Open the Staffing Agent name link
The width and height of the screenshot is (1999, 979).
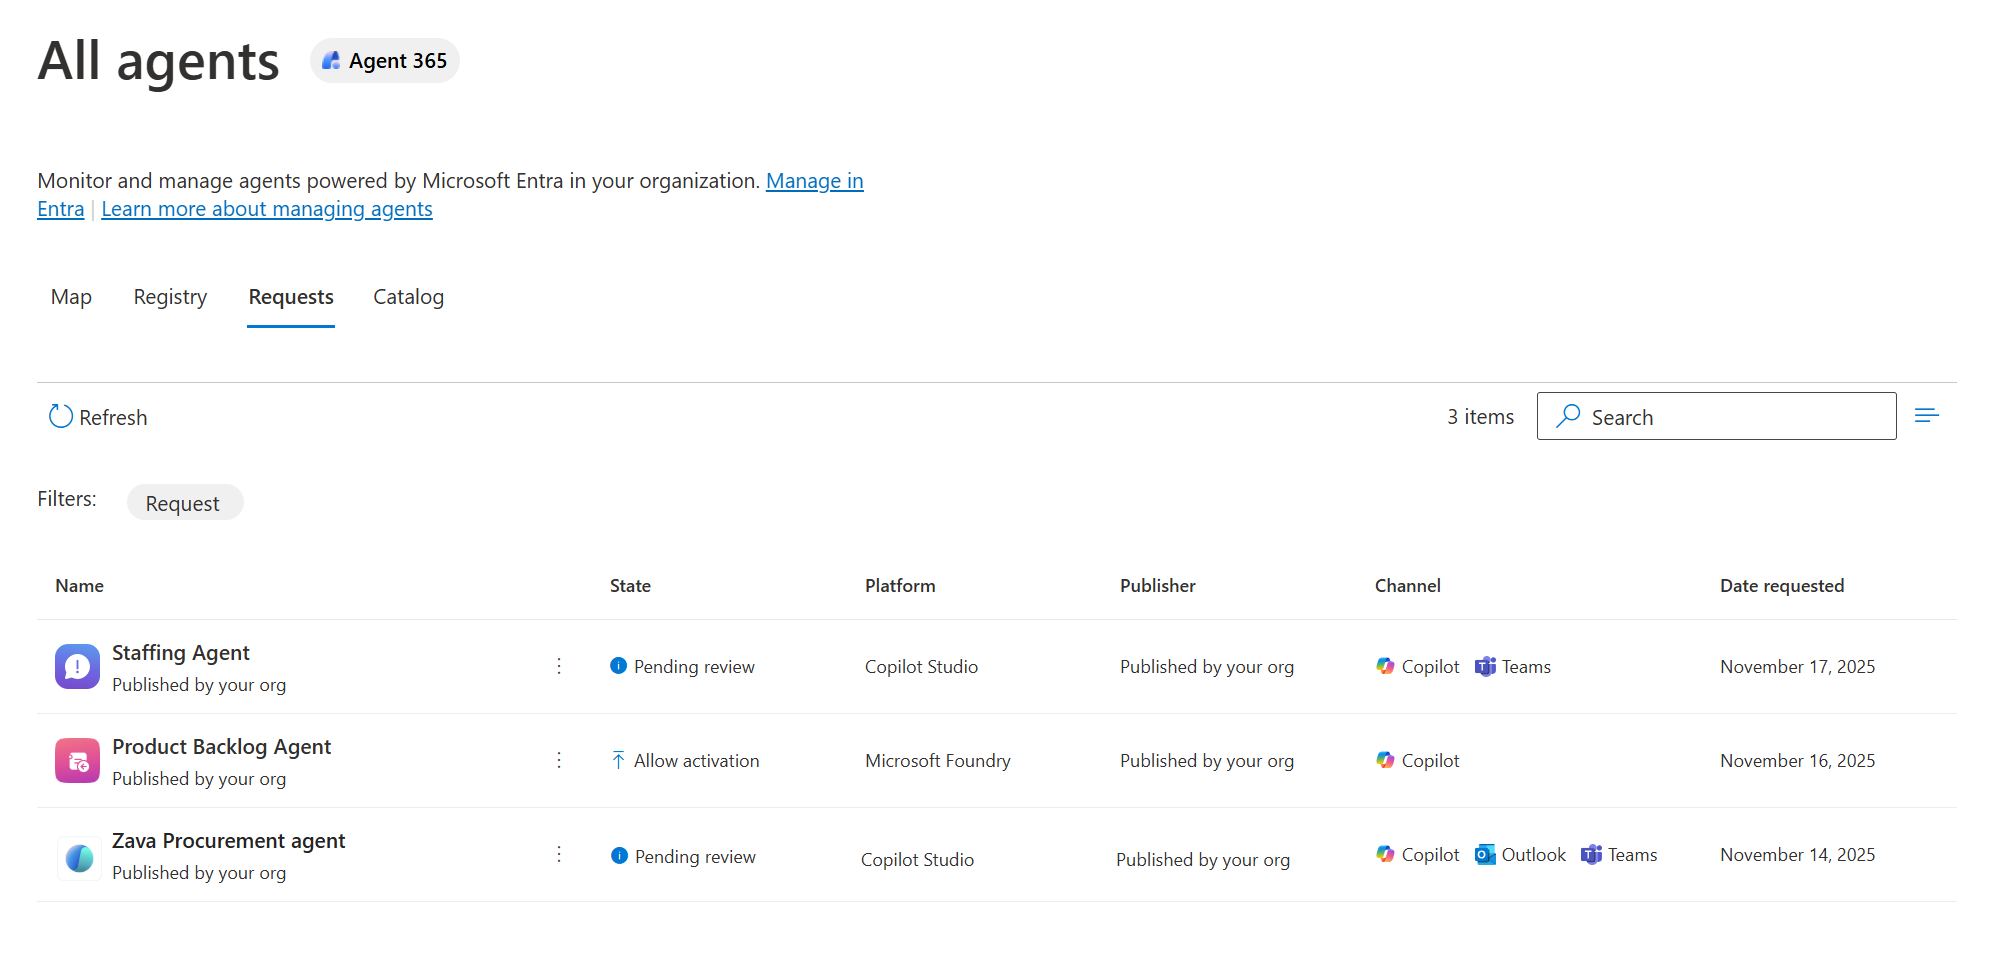(x=181, y=653)
